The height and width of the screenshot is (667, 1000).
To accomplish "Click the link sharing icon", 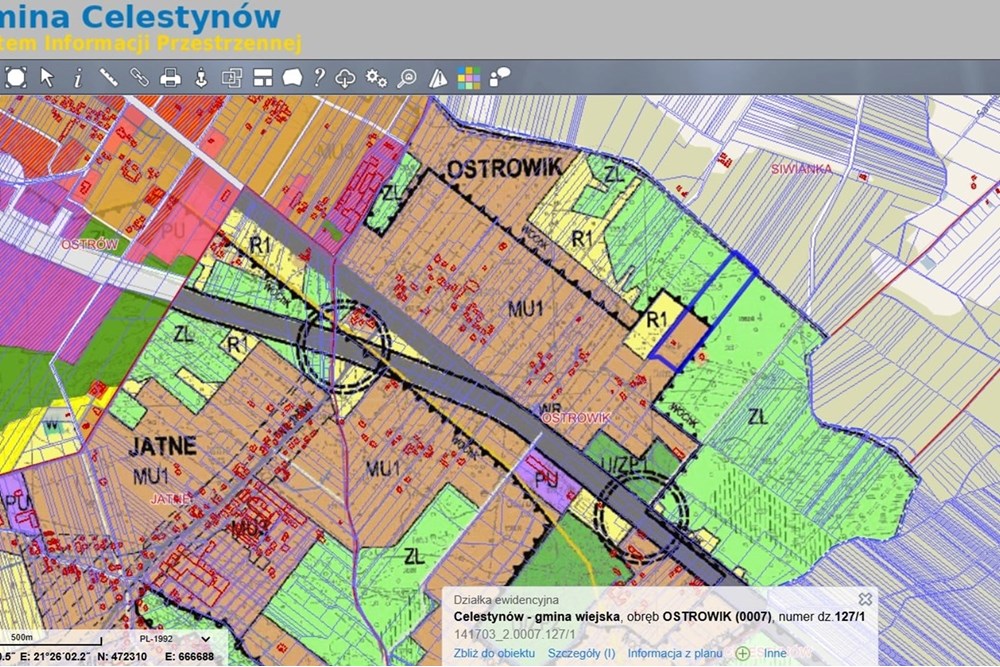I will click(139, 76).
